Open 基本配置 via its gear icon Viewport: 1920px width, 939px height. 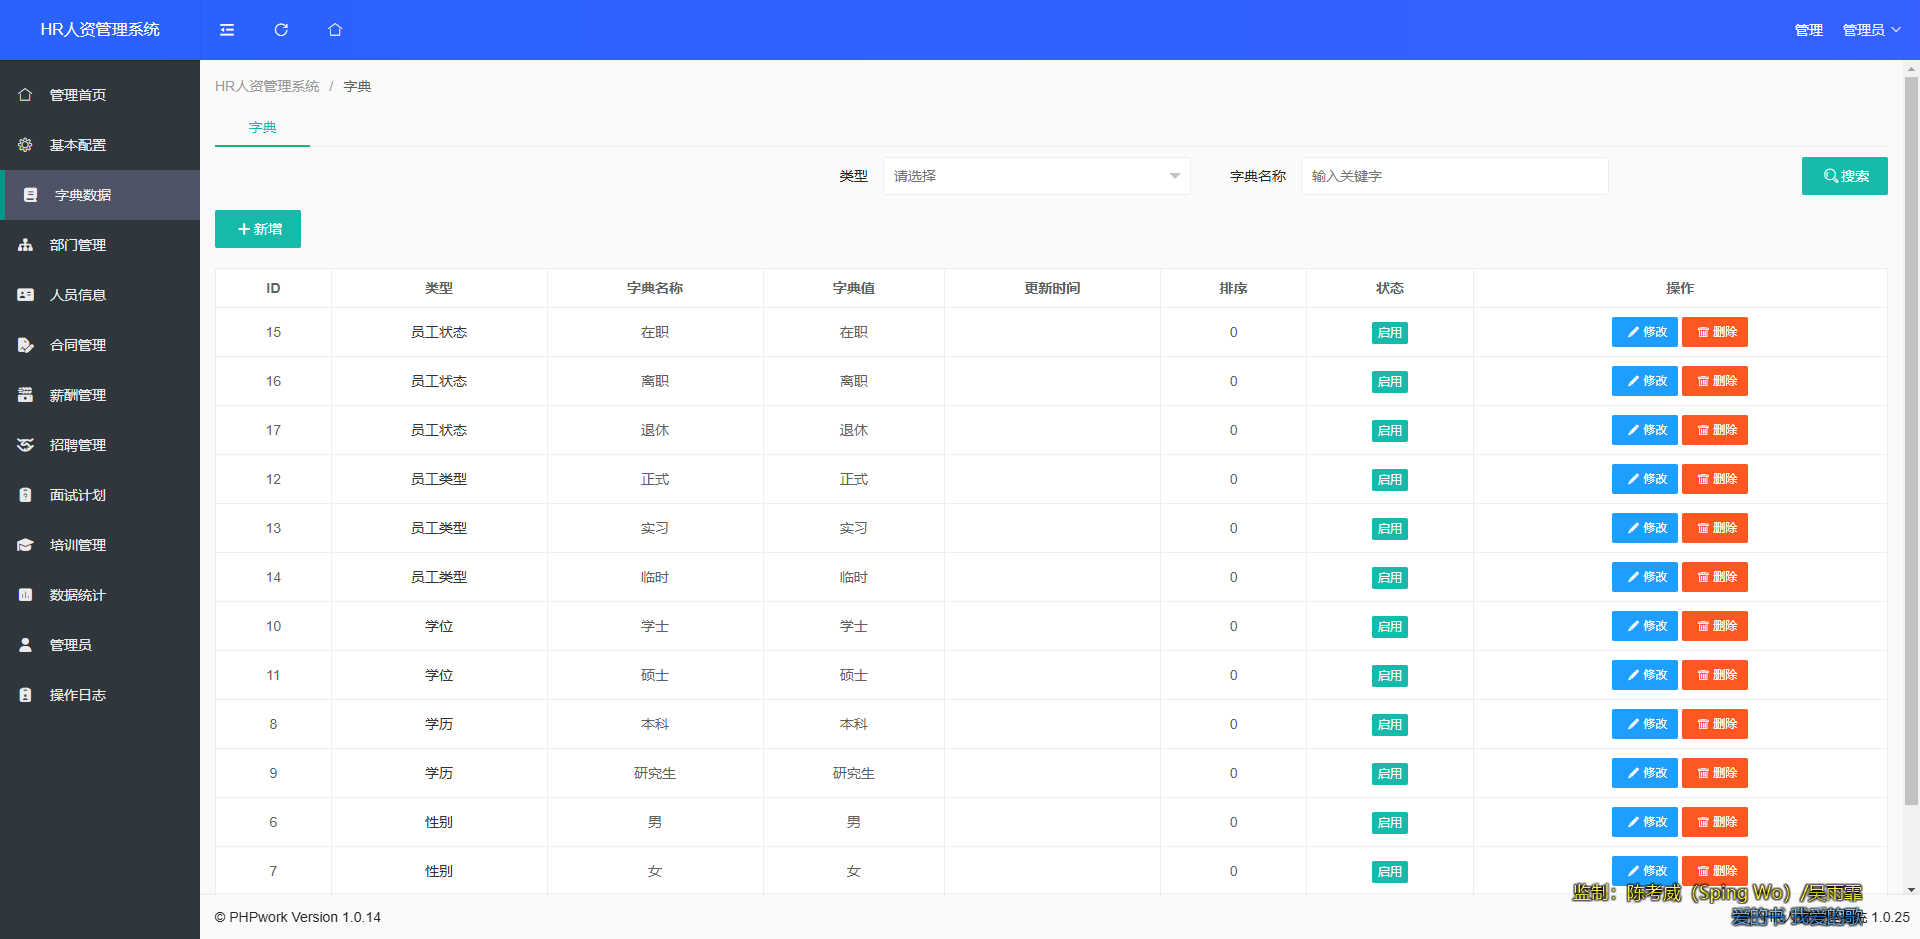(x=26, y=145)
